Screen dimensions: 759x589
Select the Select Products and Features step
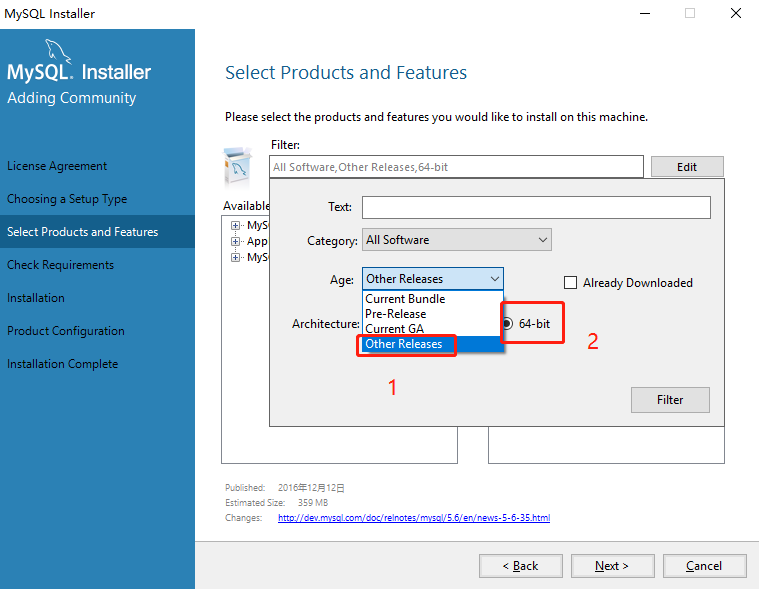97,232
